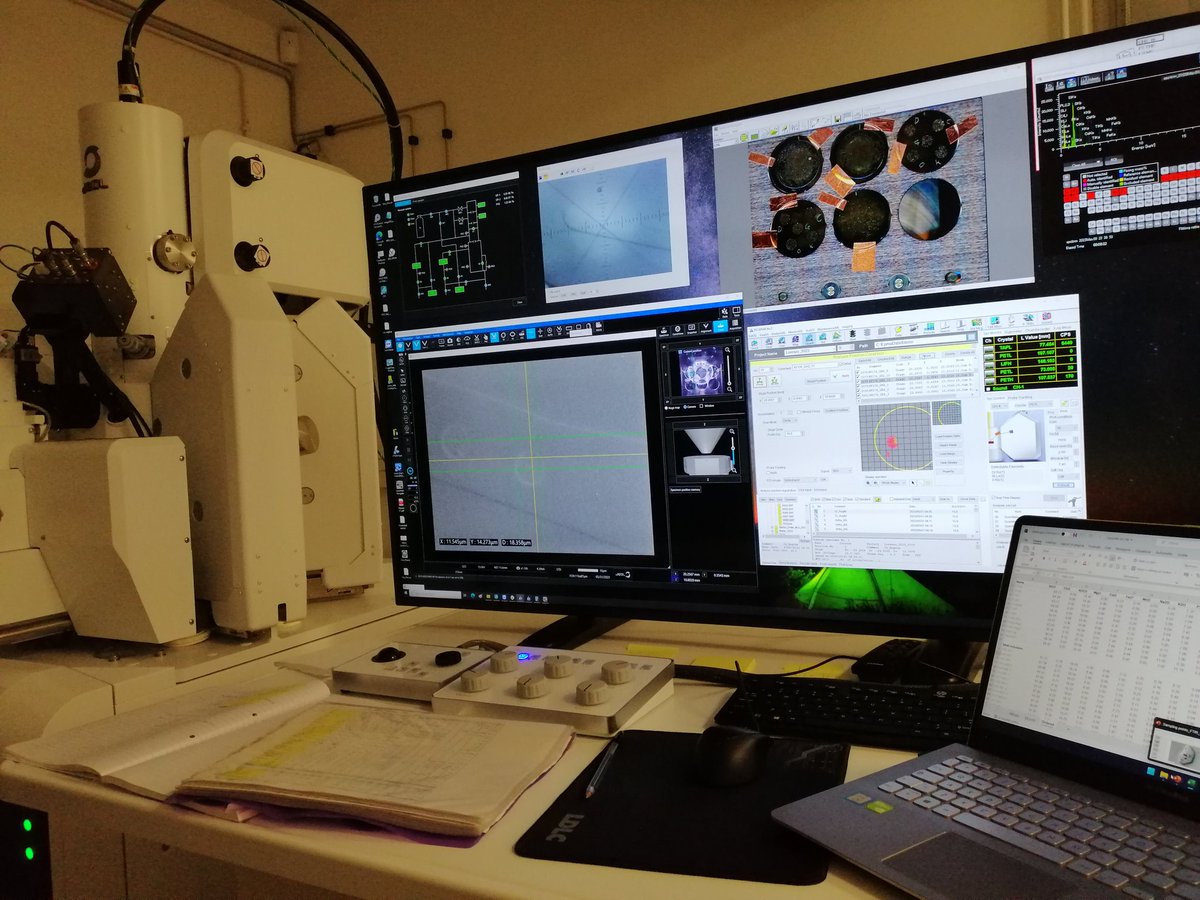The height and width of the screenshot is (900, 1200).
Task: Click the purple sample holder navigation thumbnail
Action: tap(702, 371)
